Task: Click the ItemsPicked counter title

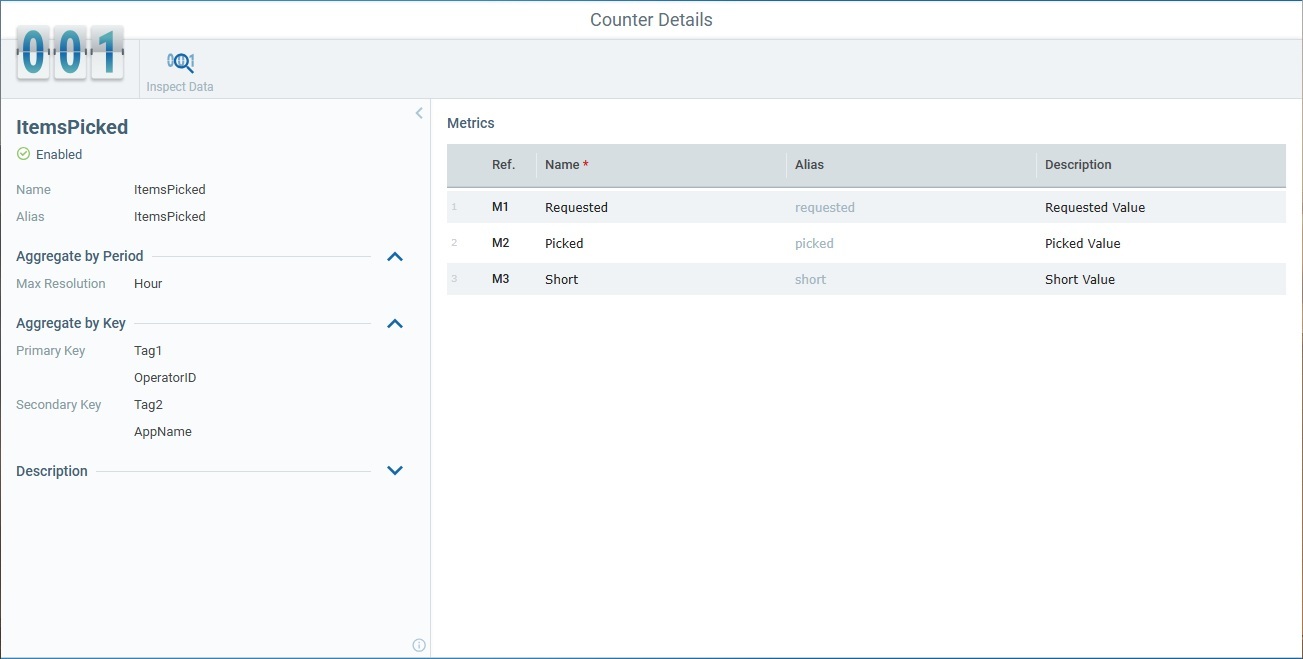Action: pyautogui.click(x=71, y=127)
